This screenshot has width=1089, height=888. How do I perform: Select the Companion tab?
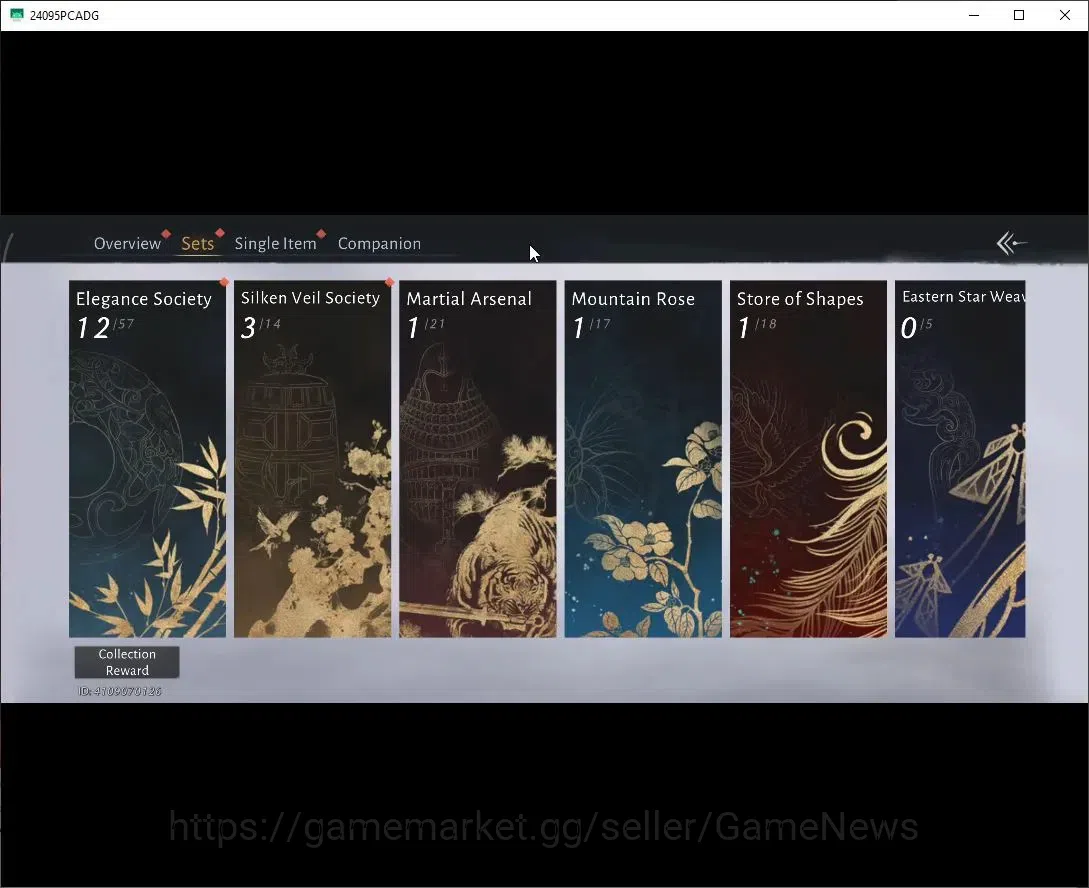[379, 244]
